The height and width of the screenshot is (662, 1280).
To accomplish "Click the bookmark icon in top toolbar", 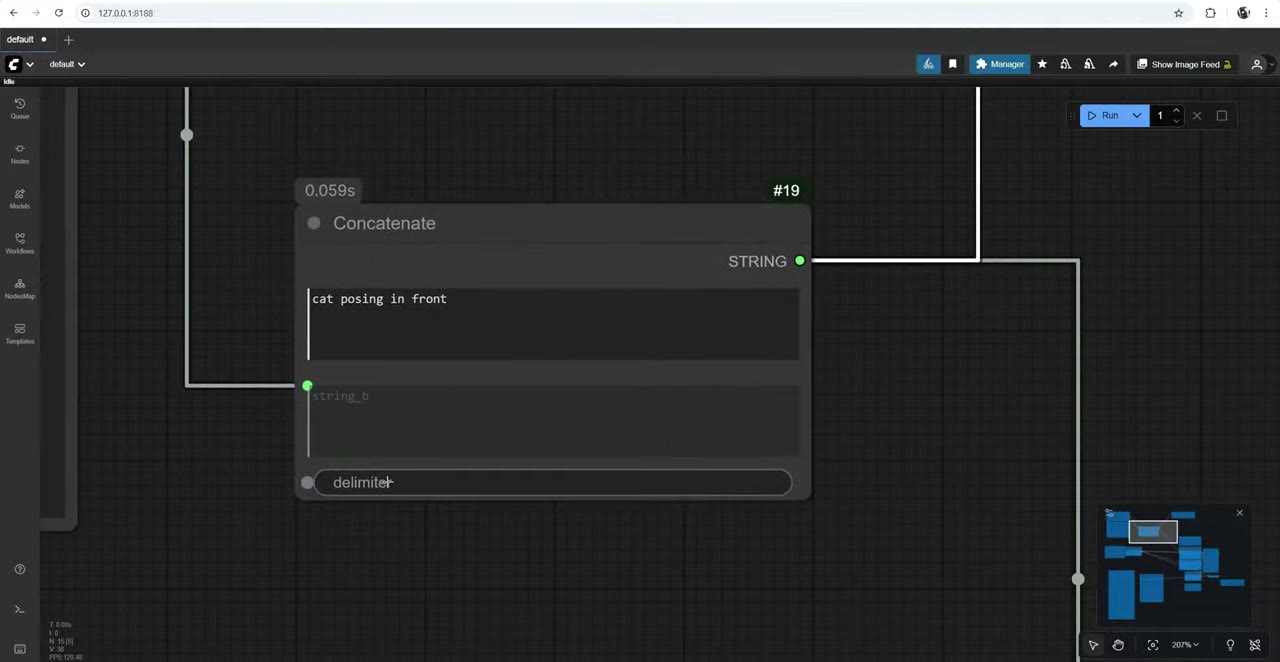I will pyautogui.click(x=952, y=64).
